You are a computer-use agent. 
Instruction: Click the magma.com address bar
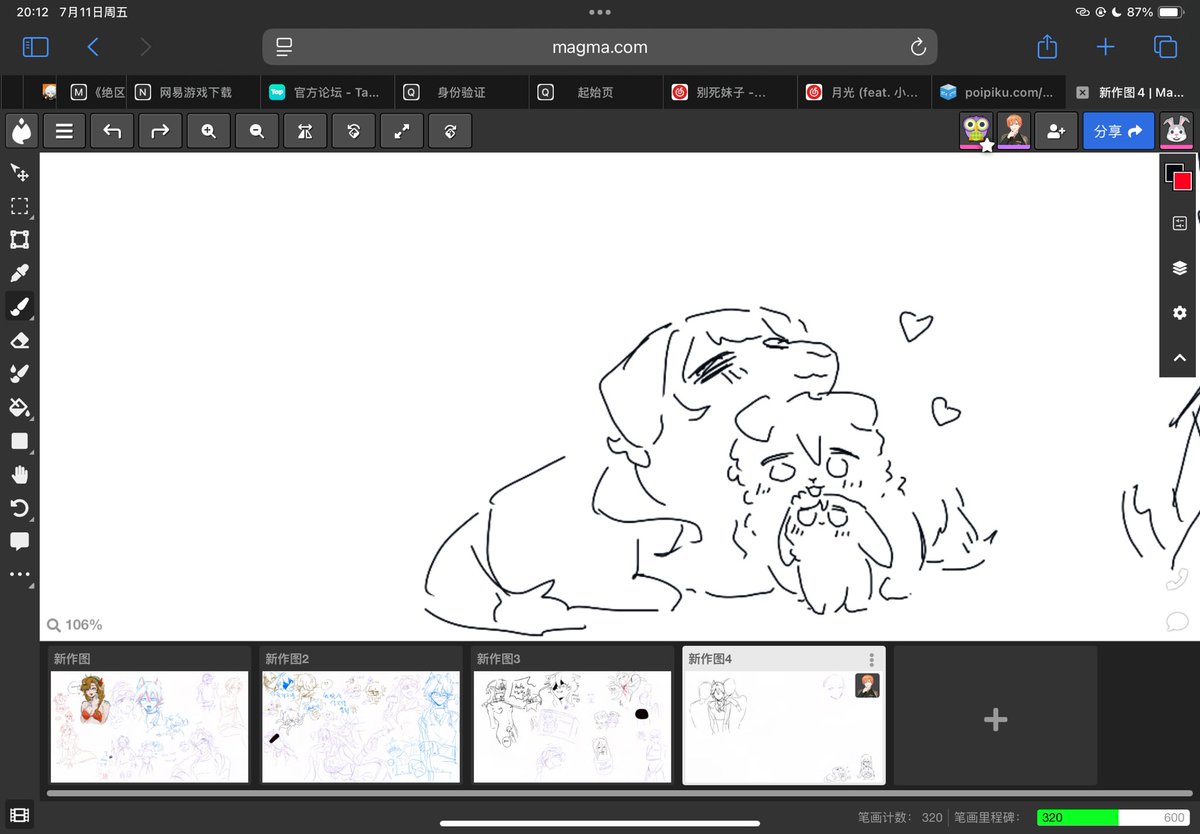coord(600,47)
